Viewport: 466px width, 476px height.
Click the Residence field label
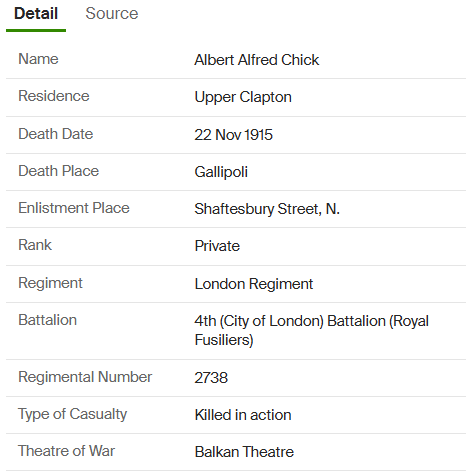[x=54, y=96]
